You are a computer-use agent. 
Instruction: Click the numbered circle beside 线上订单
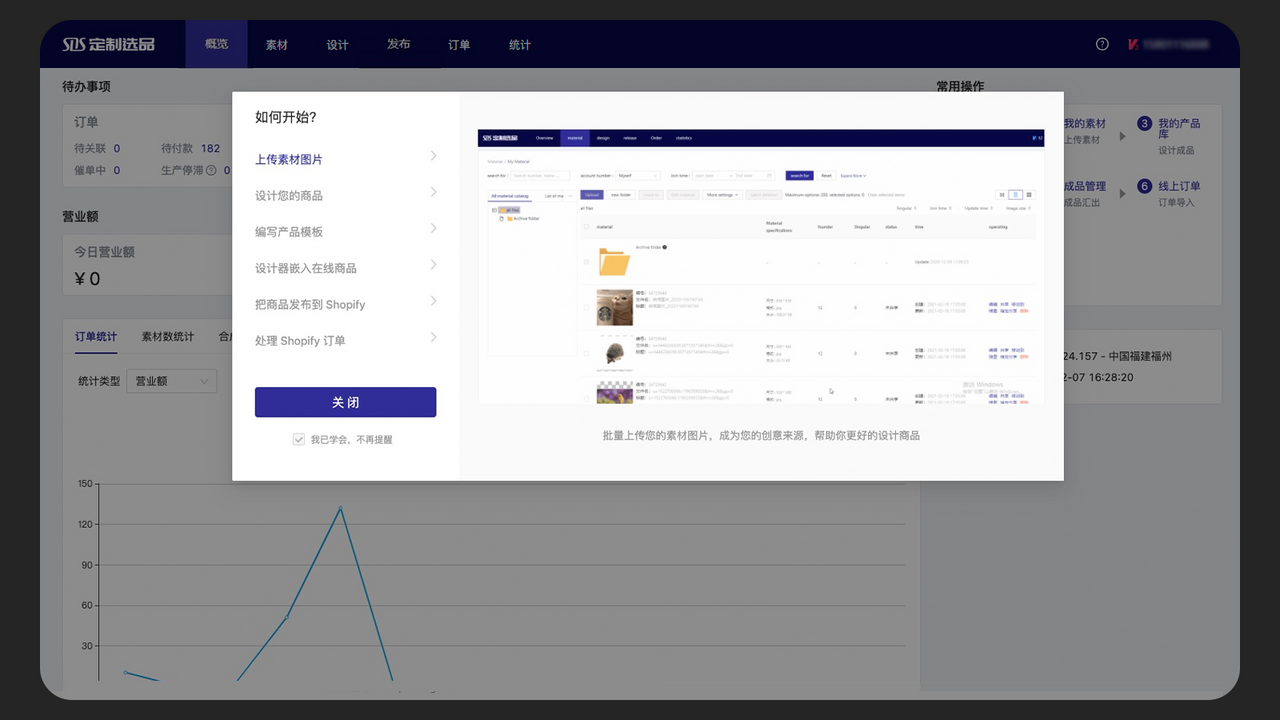click(x=1145, y=187)
